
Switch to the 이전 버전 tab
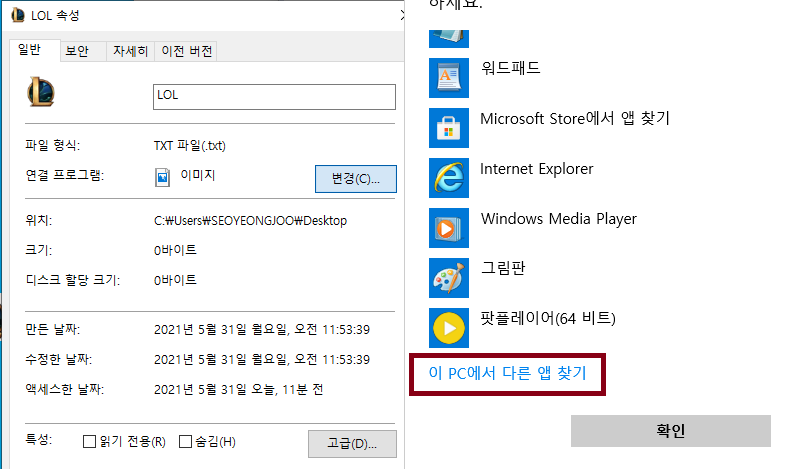(x=186, y=51)
